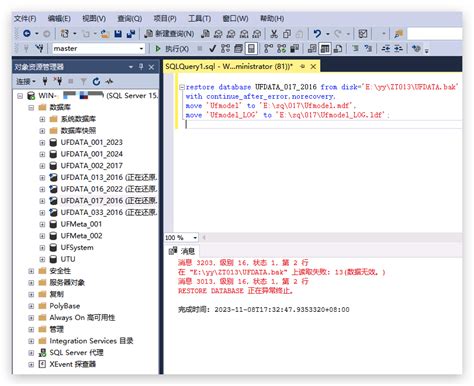
Task: Click the 执行(X) execute button
Action: [172, 49]
